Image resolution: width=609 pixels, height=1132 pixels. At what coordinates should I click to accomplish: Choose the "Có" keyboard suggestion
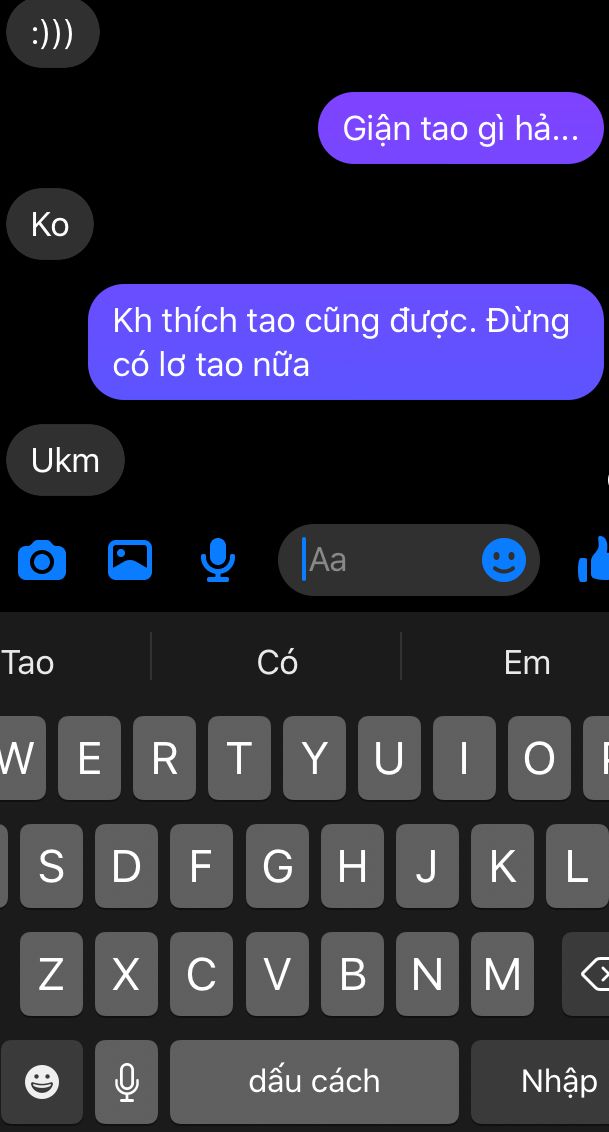click(277, 662)
